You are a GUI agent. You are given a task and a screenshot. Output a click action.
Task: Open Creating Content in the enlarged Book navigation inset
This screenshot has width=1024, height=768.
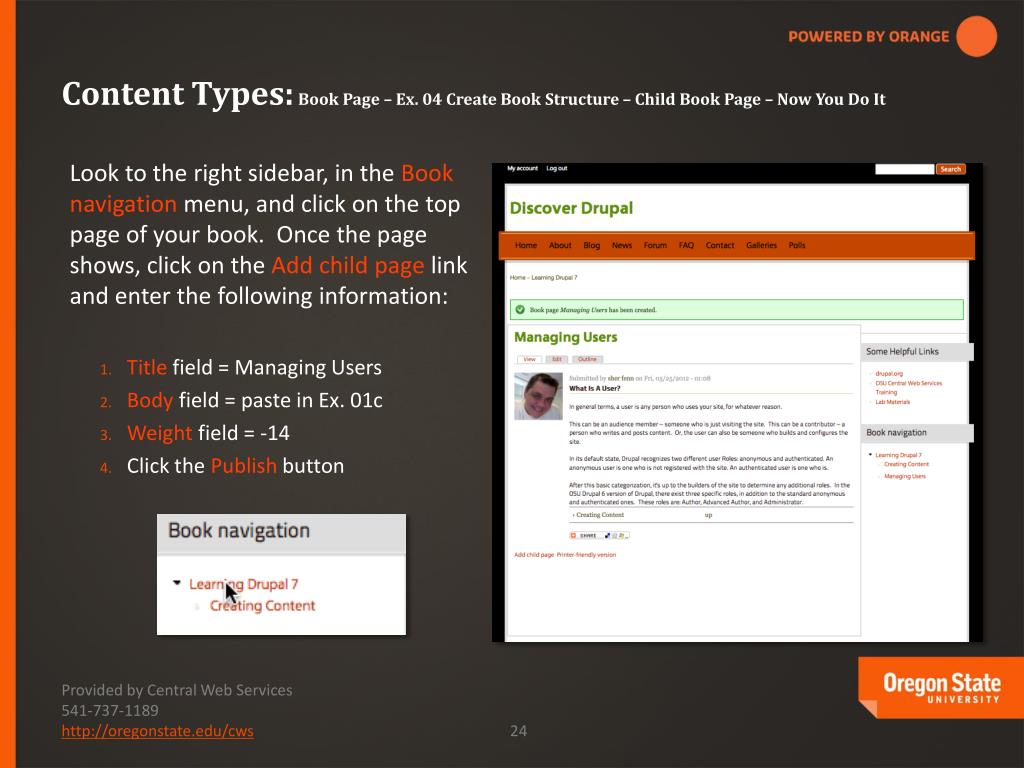263,605
